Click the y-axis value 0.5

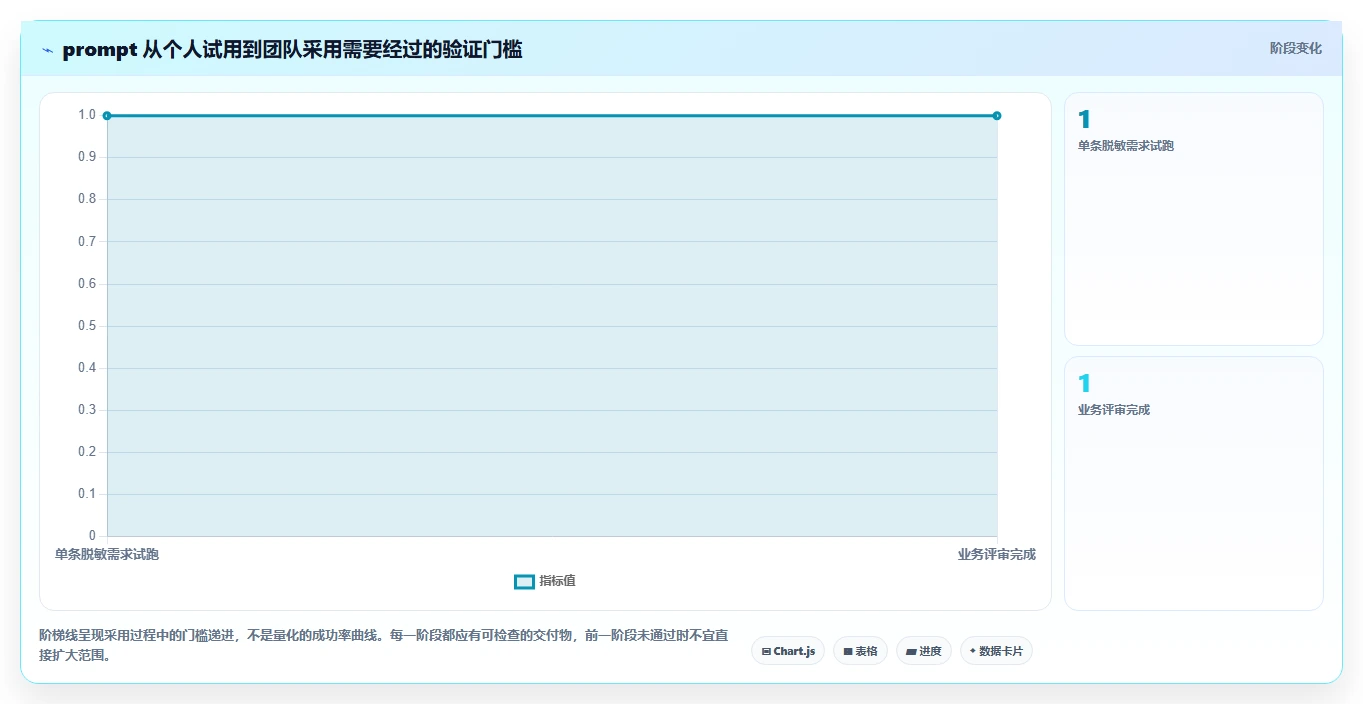point(87,326)
